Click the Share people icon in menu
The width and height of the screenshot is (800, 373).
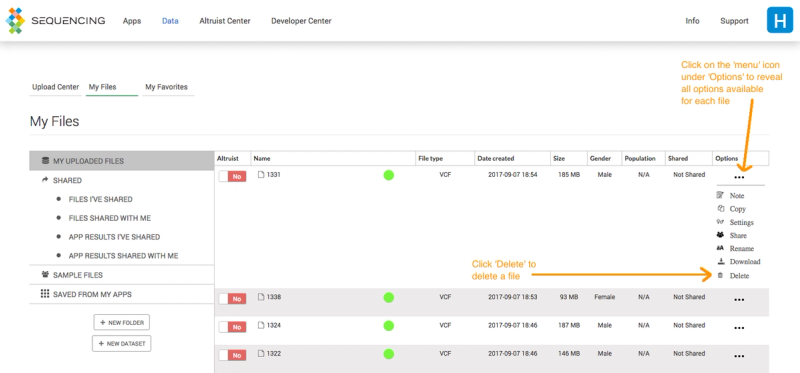720,235
